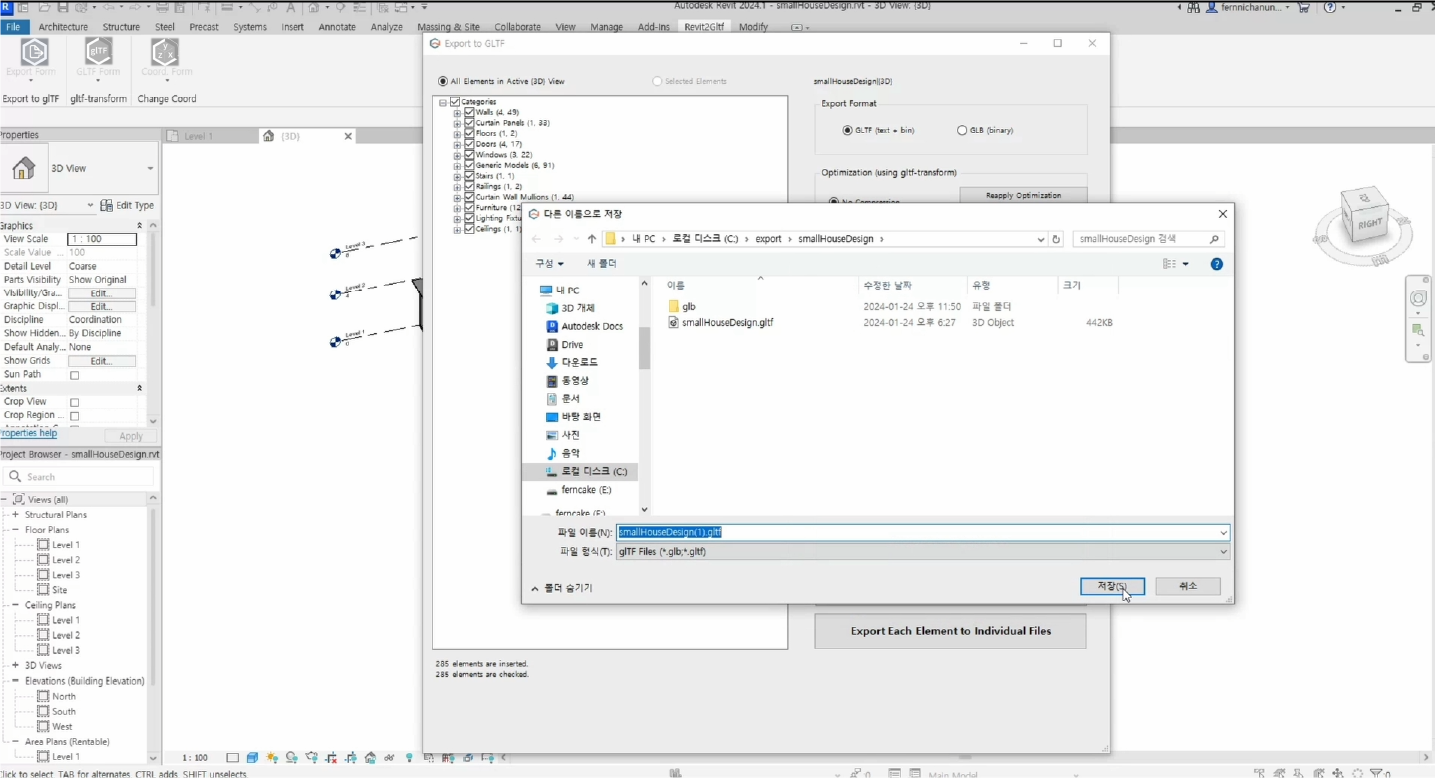Viewport: 1436px width, 778px height.
Task: Uncheck the Generic Models checkbox
Action: pyautogui.click(x=469, y=165)
